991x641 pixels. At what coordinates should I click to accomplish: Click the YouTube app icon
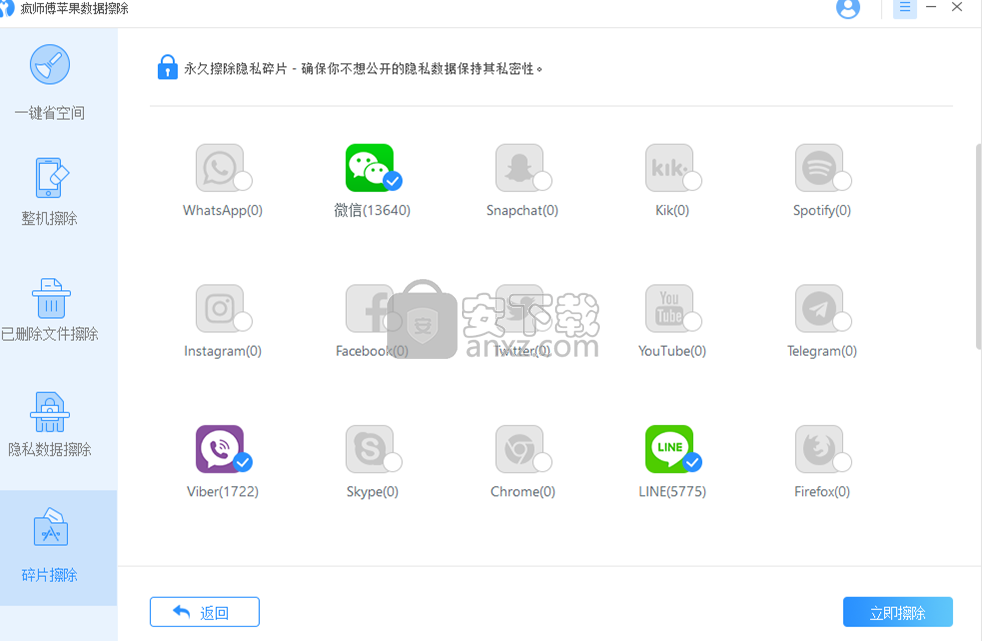pyautogui.click(x=669, y=308)
